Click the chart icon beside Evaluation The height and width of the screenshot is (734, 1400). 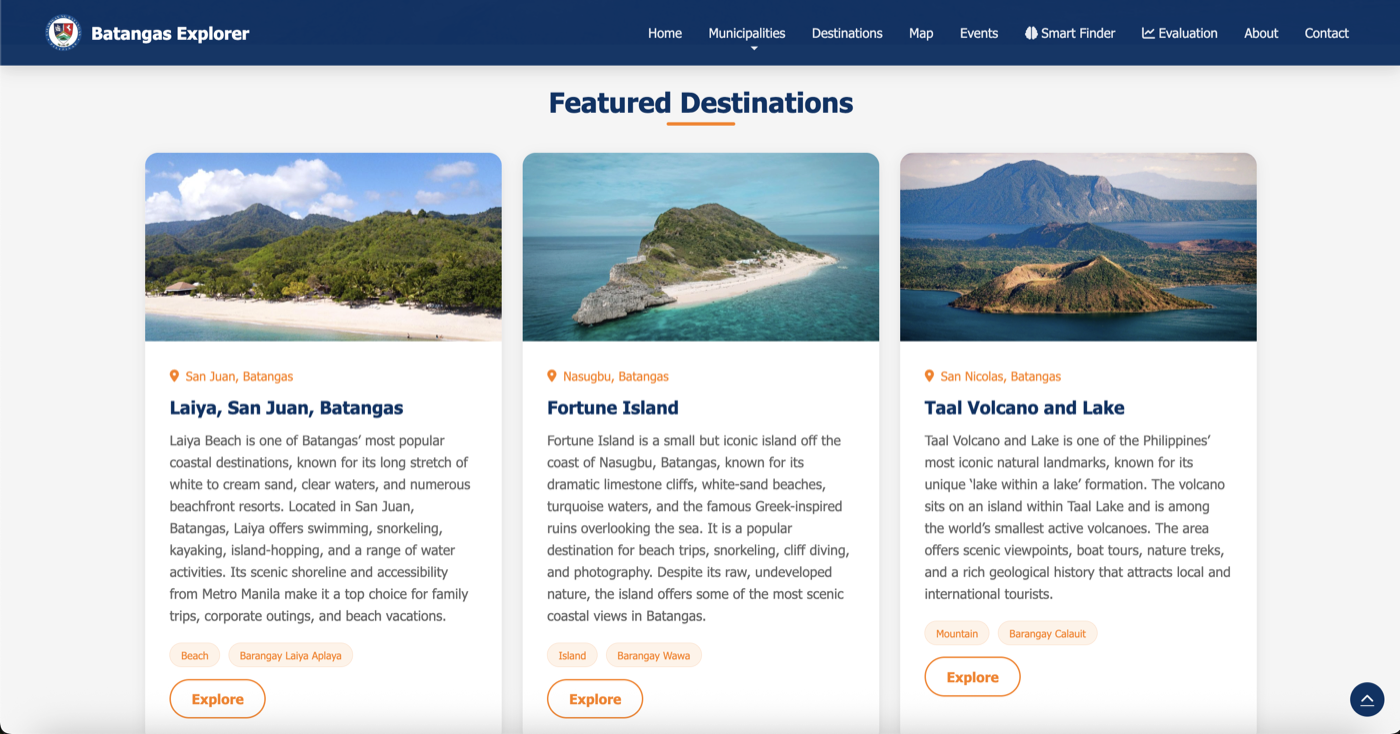tap(1147, 32)
